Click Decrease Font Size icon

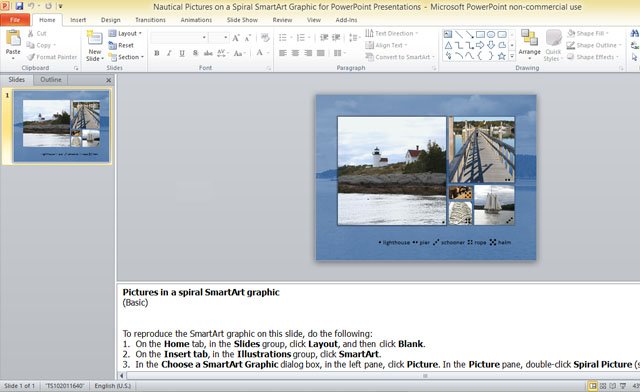[248, 38]
